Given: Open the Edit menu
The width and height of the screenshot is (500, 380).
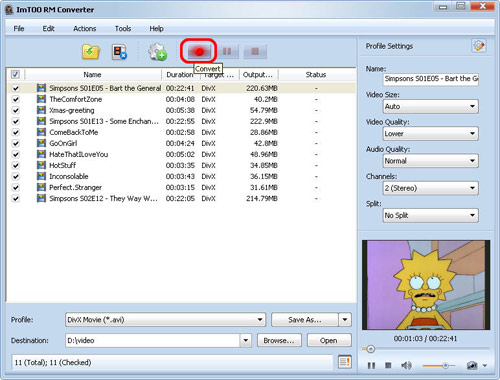Looking at the screenshot, I should tap(48, 29).
